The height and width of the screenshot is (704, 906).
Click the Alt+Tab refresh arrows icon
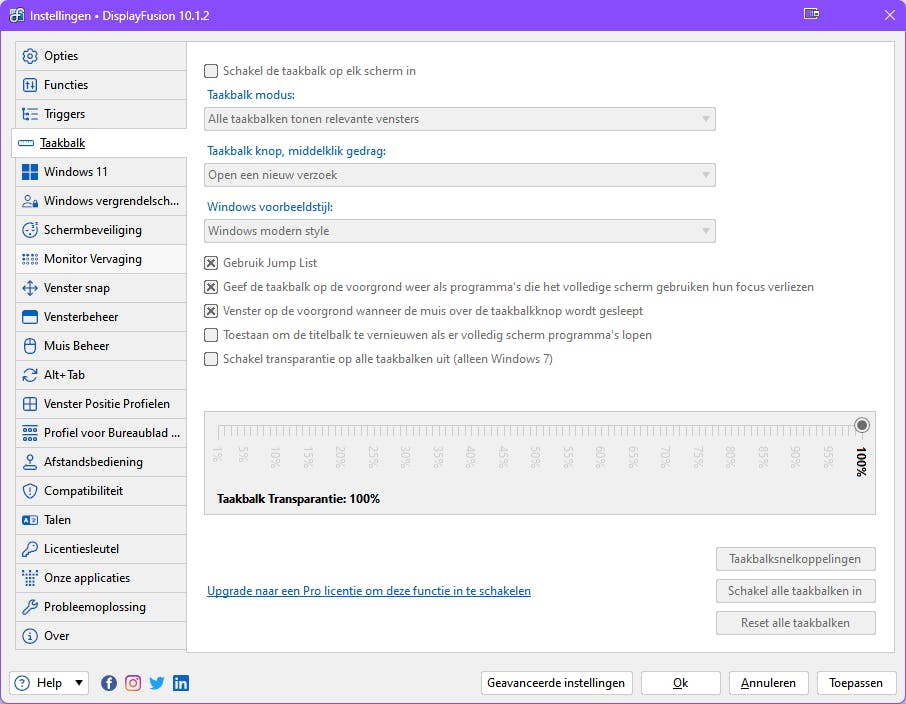(29, 375)
